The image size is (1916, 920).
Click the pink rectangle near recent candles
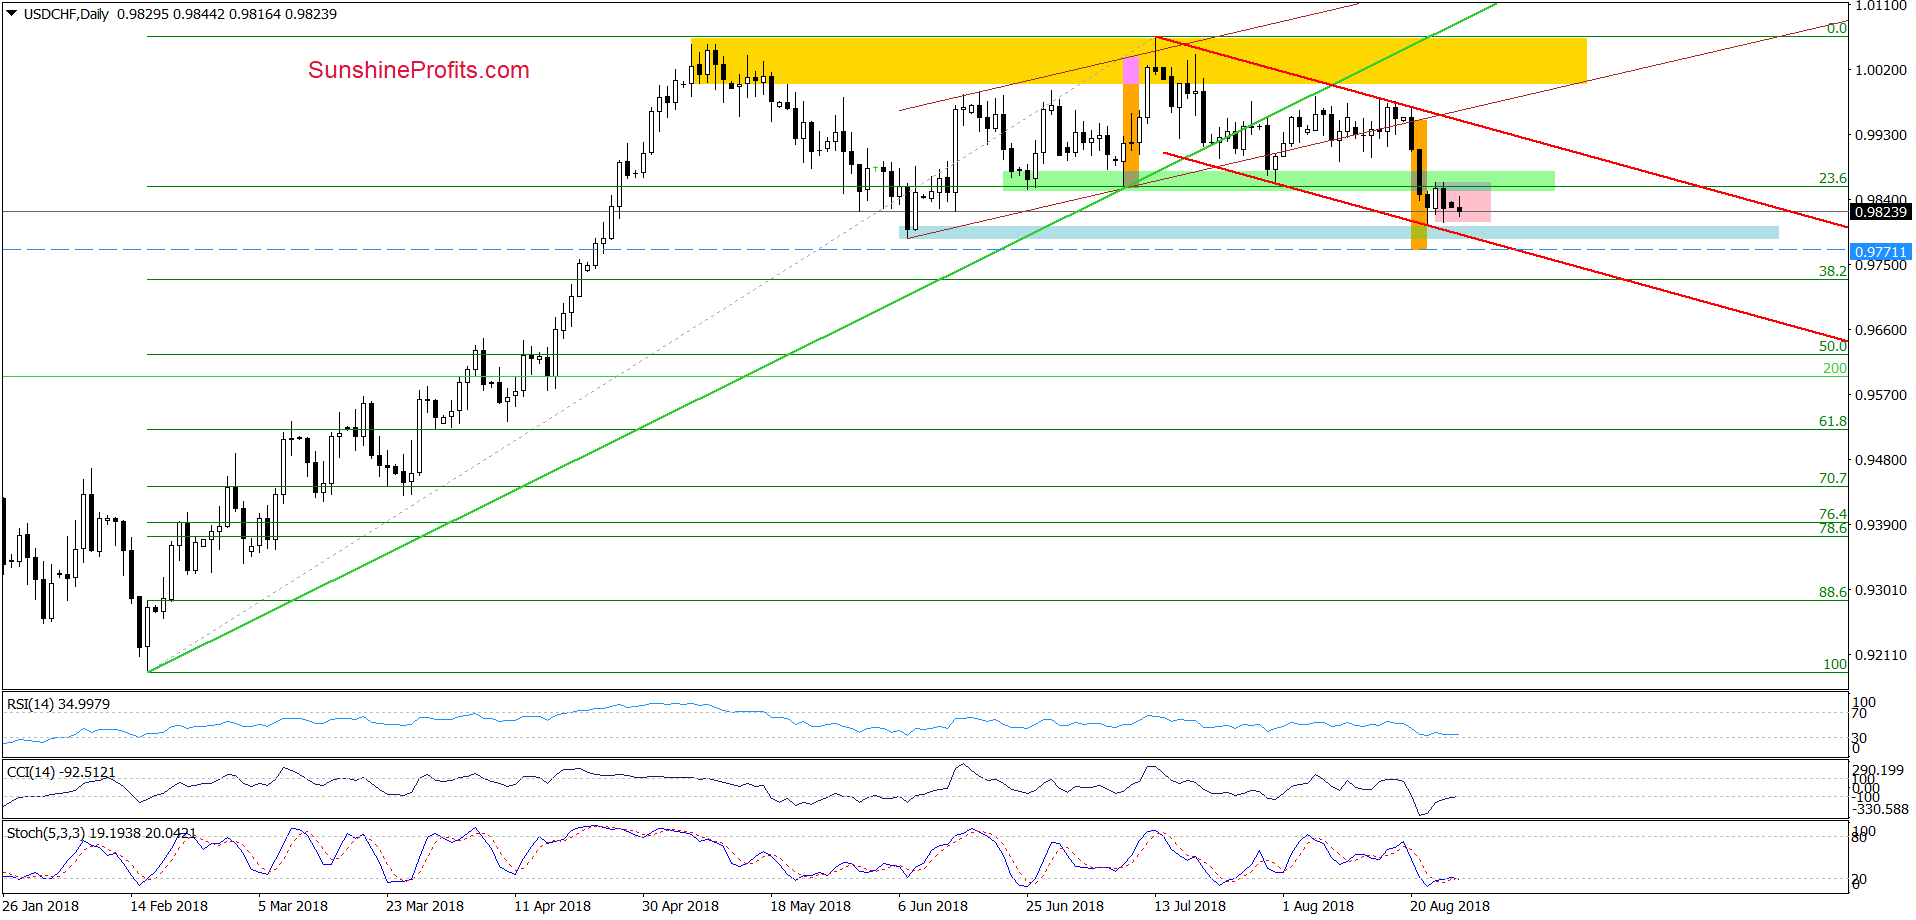pos(1462,202)
